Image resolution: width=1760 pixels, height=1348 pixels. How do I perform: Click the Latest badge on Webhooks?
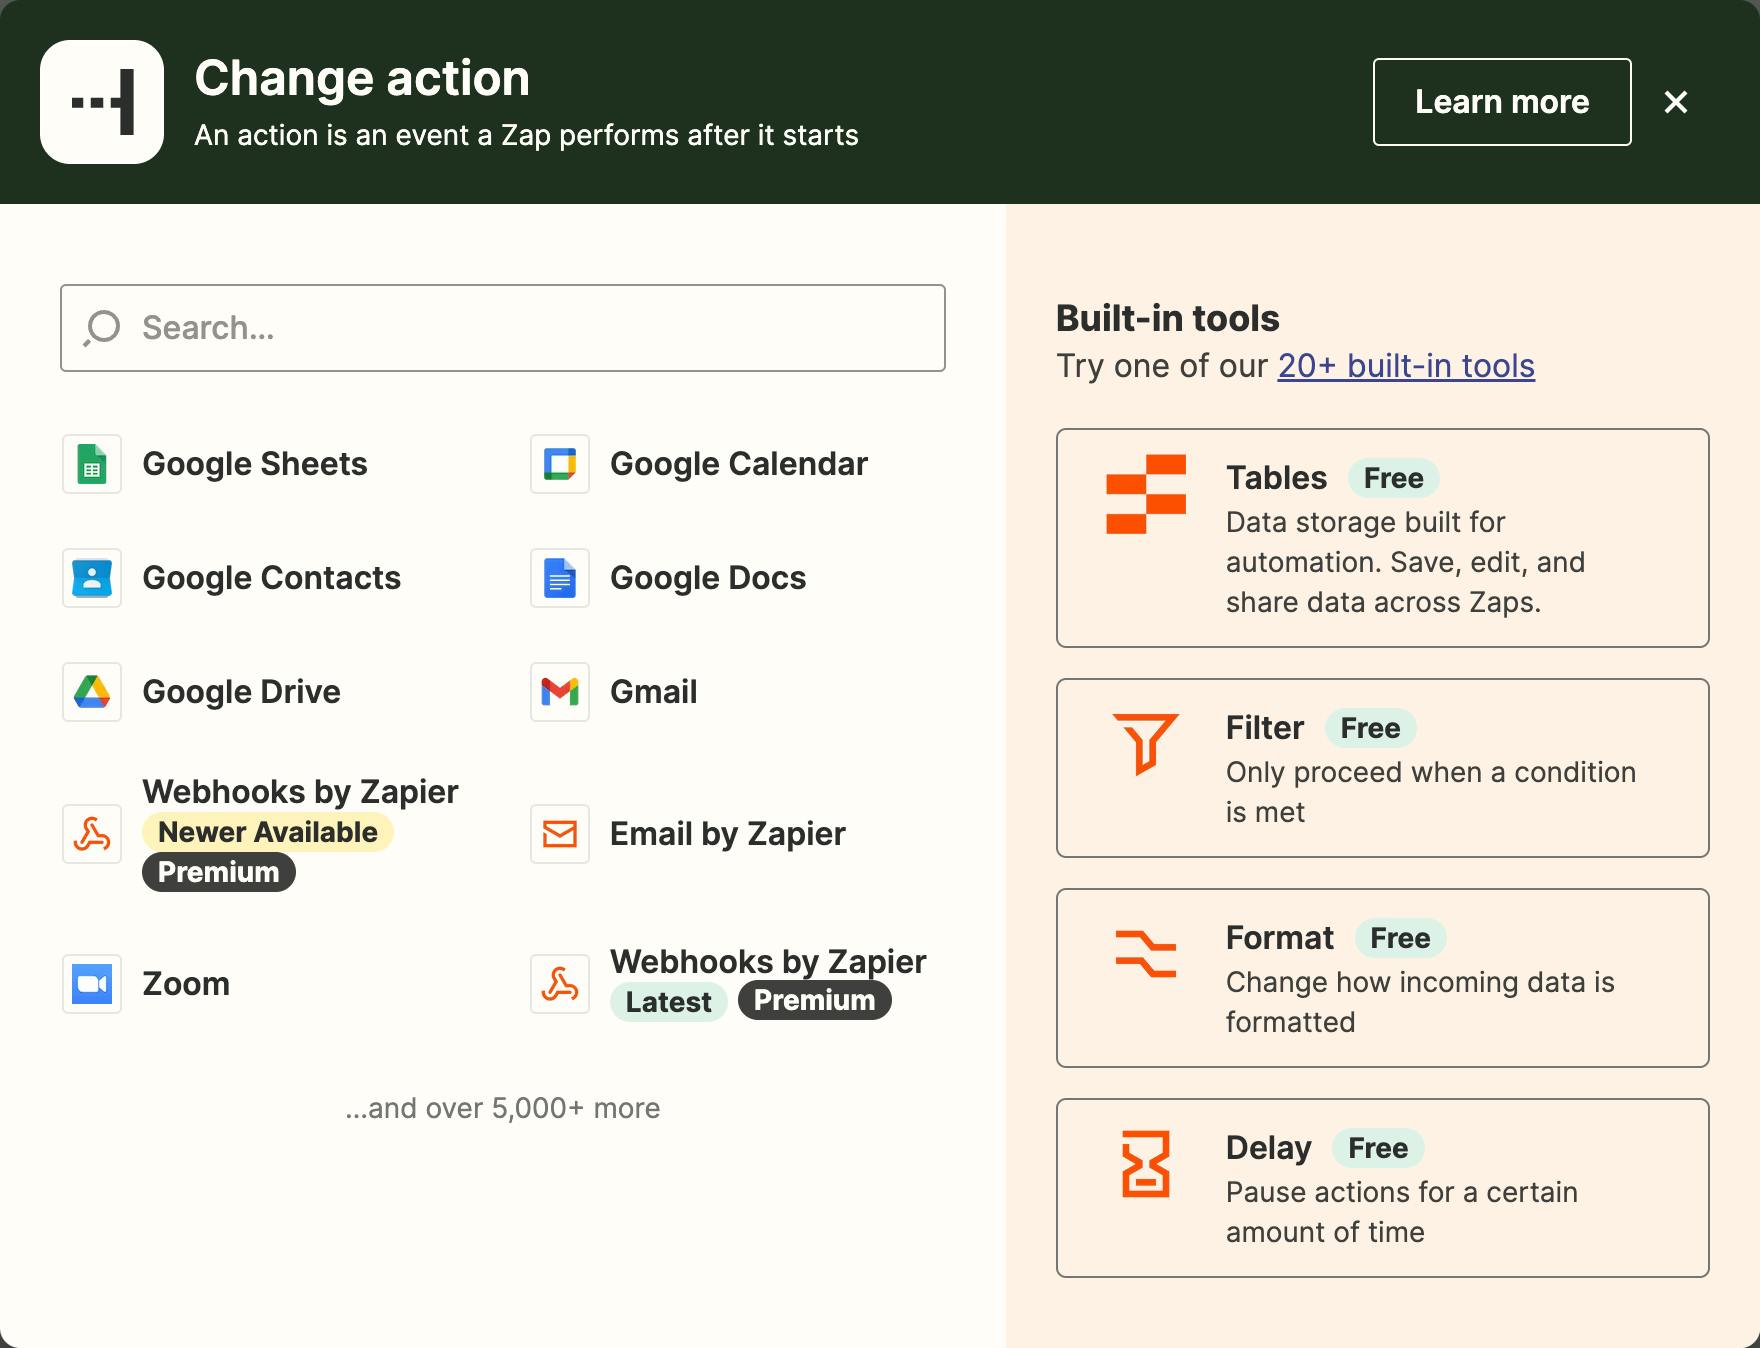(669, 1002)
